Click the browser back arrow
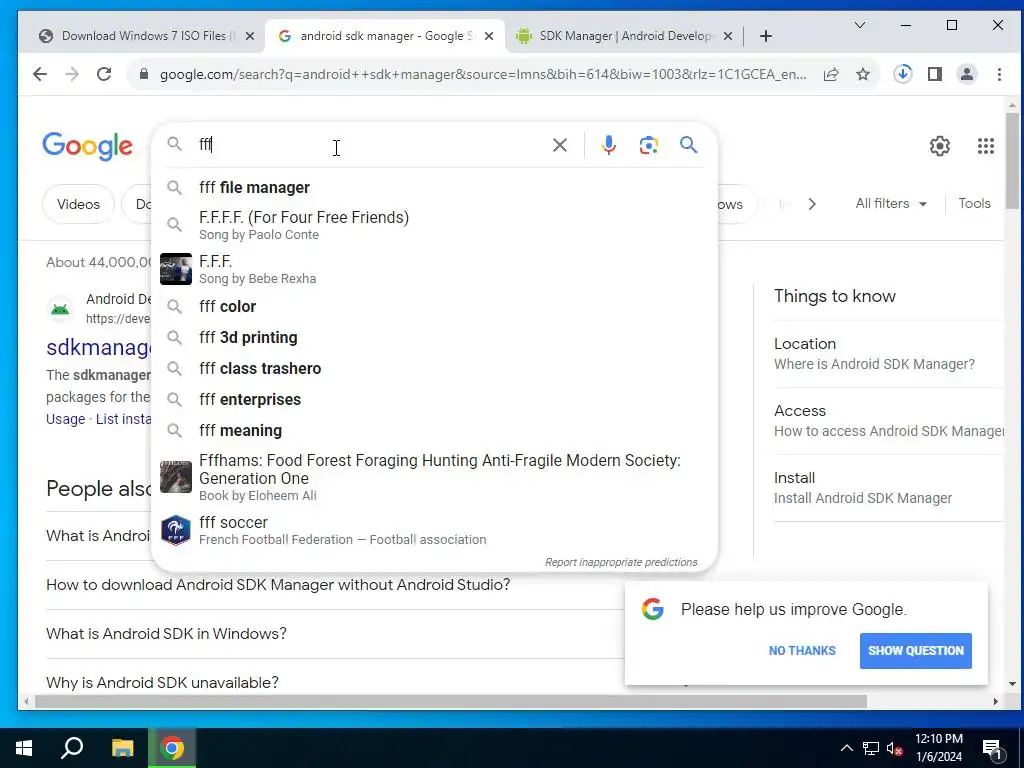Screen dimensions: 1024x768 (40, 74)
